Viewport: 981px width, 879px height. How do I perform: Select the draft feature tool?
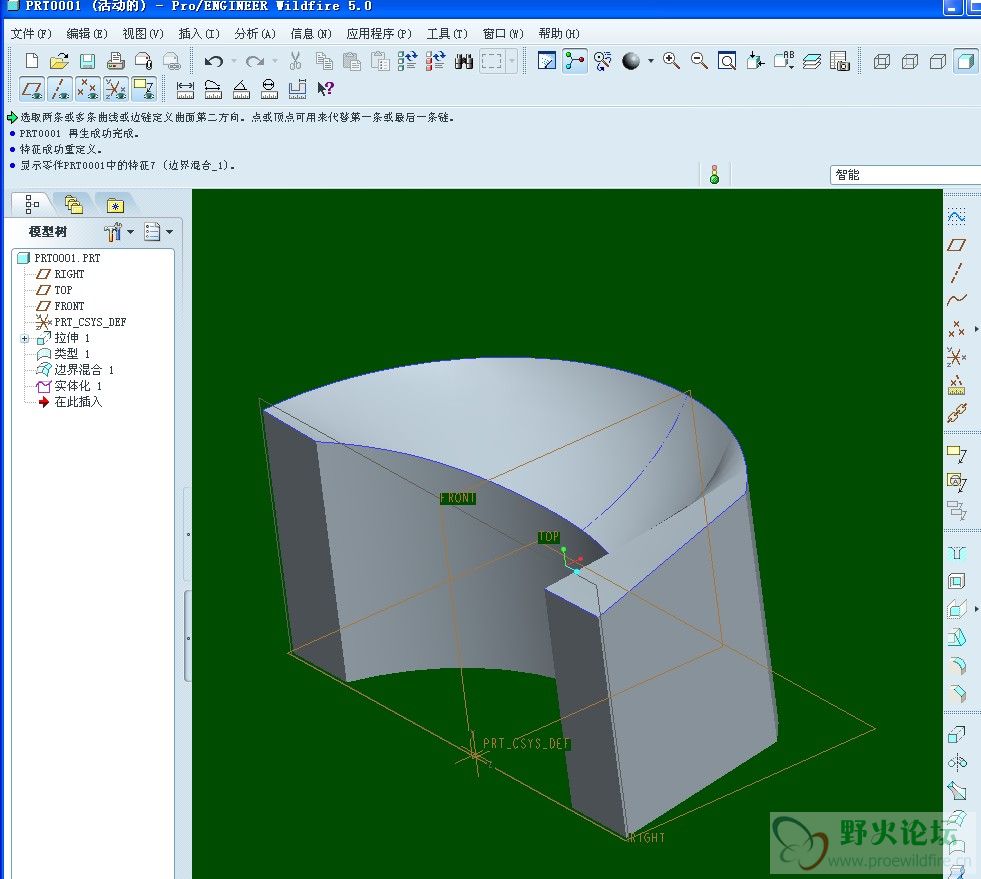click(956, 638)
